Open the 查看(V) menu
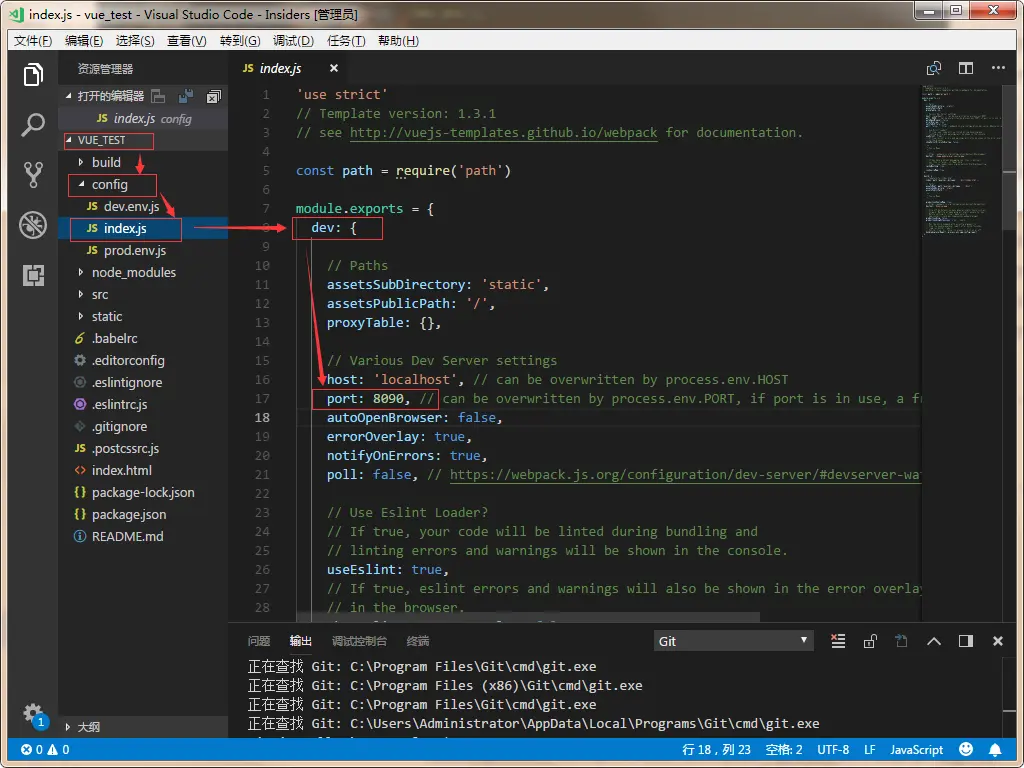This screenshot has height=768, width=1024. pos(186,41)
